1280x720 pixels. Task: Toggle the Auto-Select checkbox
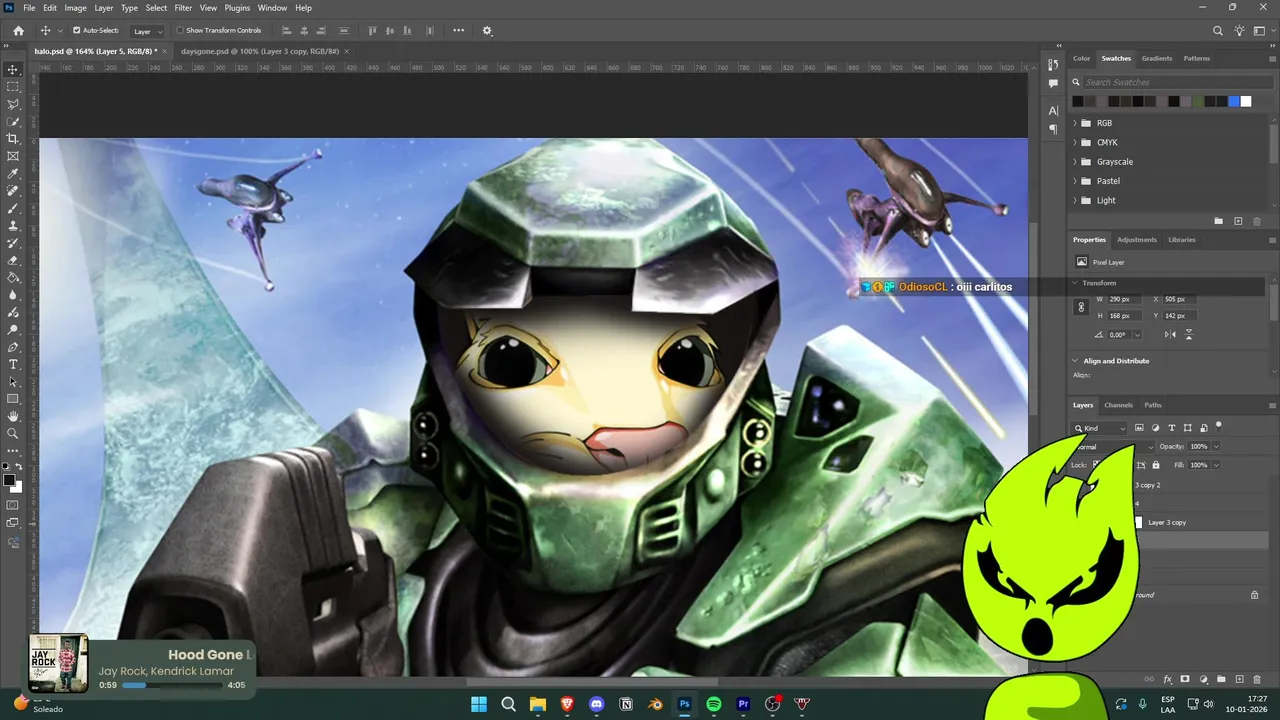tap(76, 31)
